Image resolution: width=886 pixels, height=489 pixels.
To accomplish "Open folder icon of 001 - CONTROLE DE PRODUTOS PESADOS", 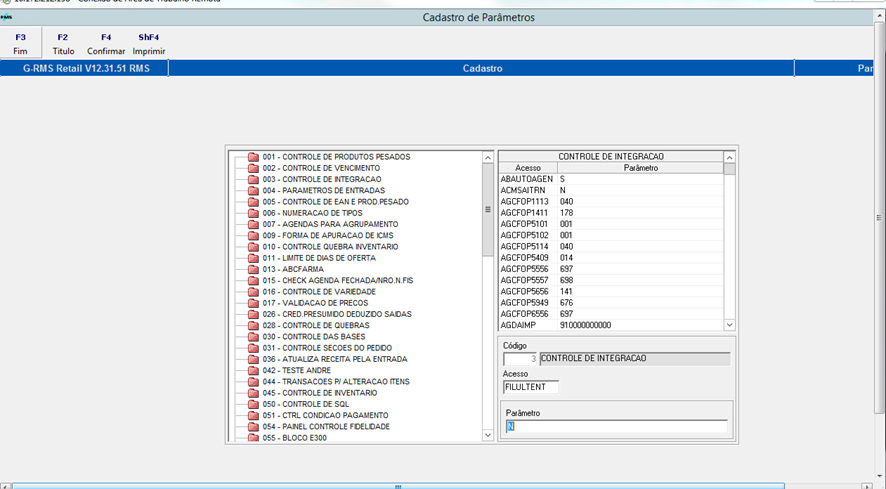I will 253,157.
